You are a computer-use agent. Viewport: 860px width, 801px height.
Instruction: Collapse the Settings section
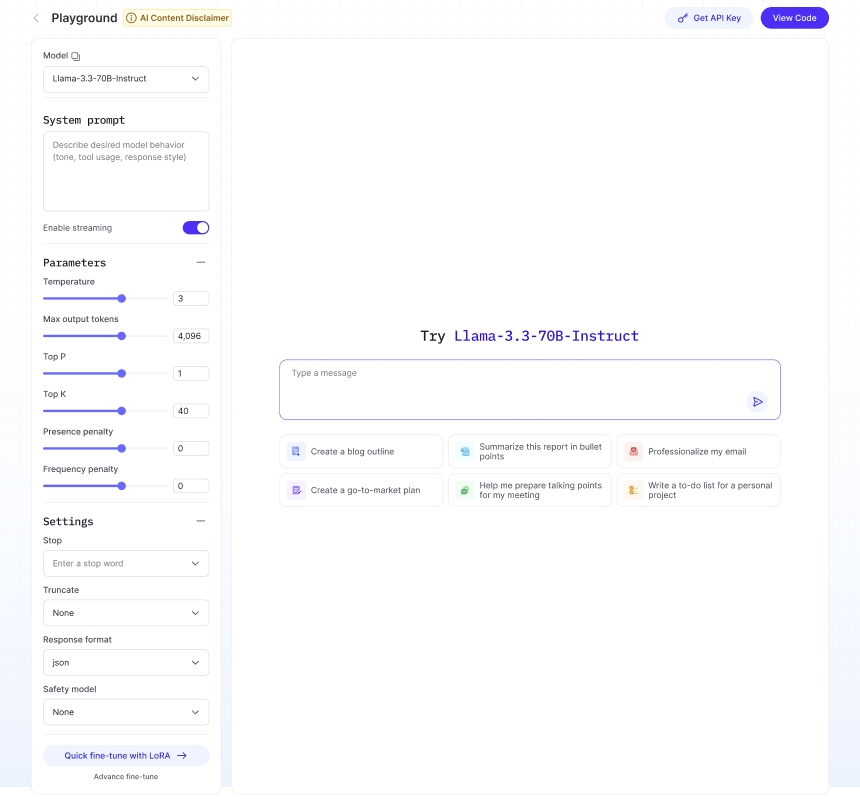tap(201, 522)
